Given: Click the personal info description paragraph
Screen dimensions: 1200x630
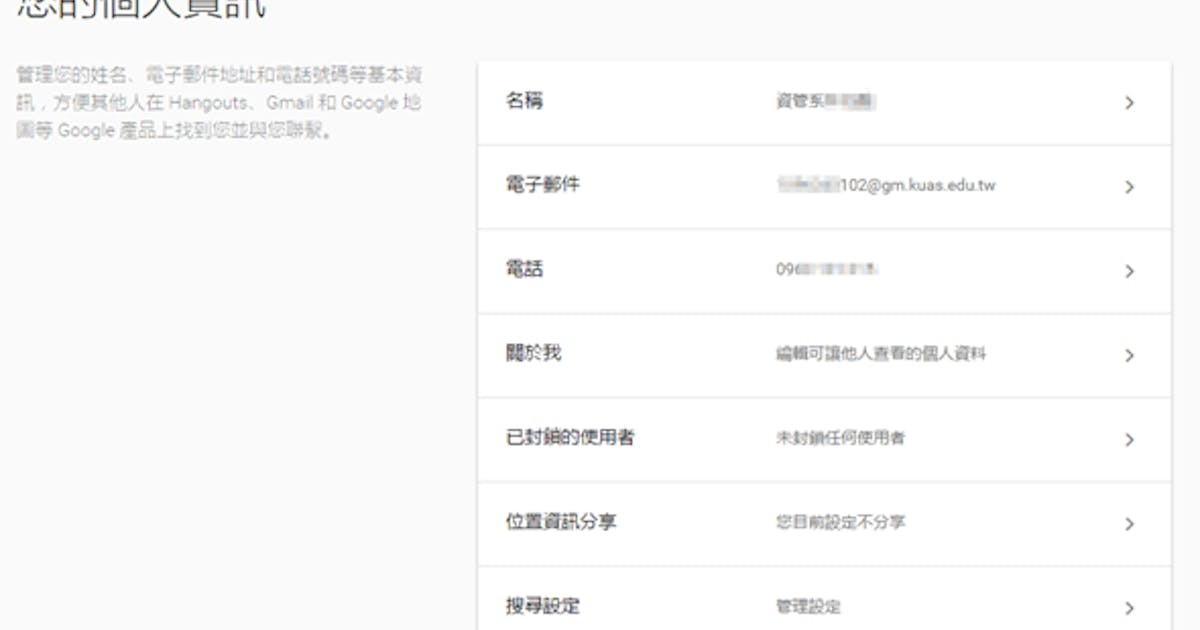Looking at the screenshot, I should (219, 103).
